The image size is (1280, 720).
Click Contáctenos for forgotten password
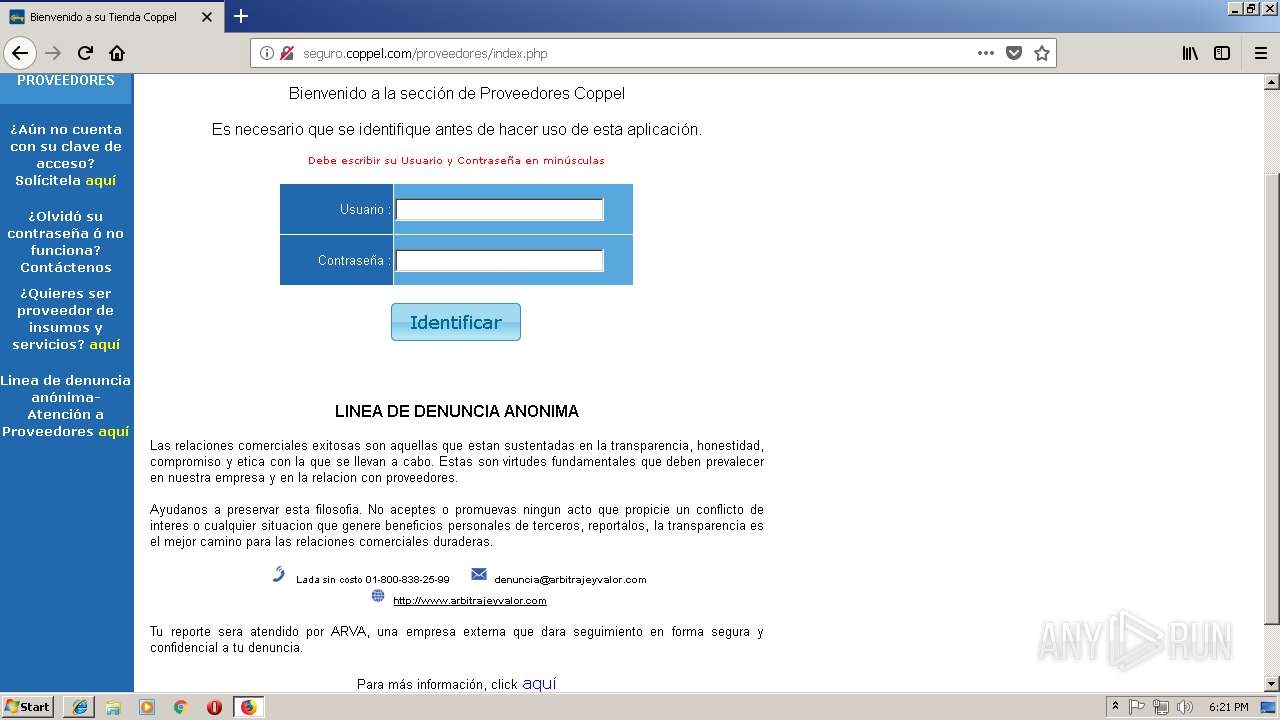pos(66,267)
